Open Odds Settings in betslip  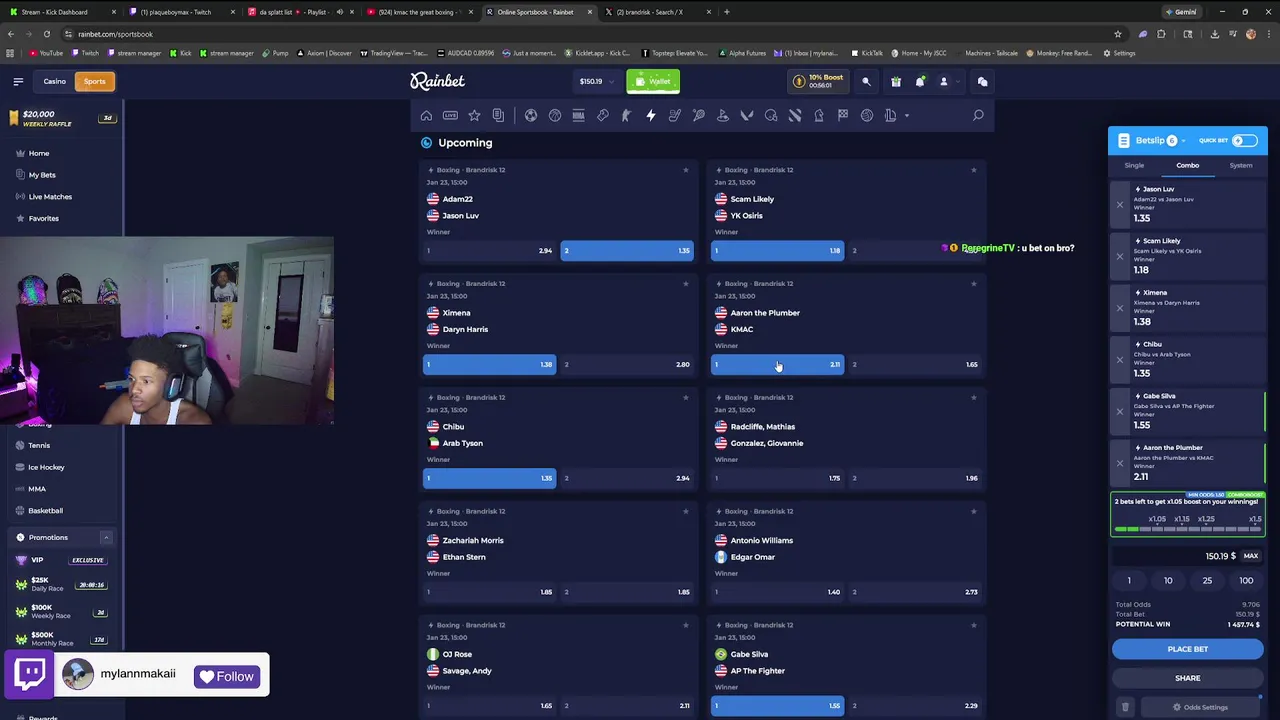pyautogui.click(x=1200, y=707)
